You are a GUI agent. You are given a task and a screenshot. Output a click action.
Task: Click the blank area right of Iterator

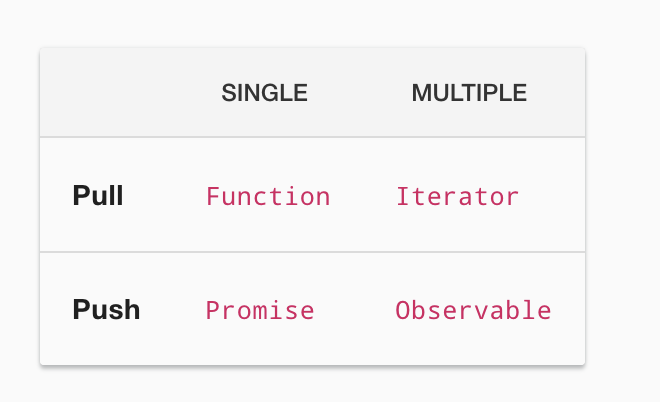click(555, 196)
